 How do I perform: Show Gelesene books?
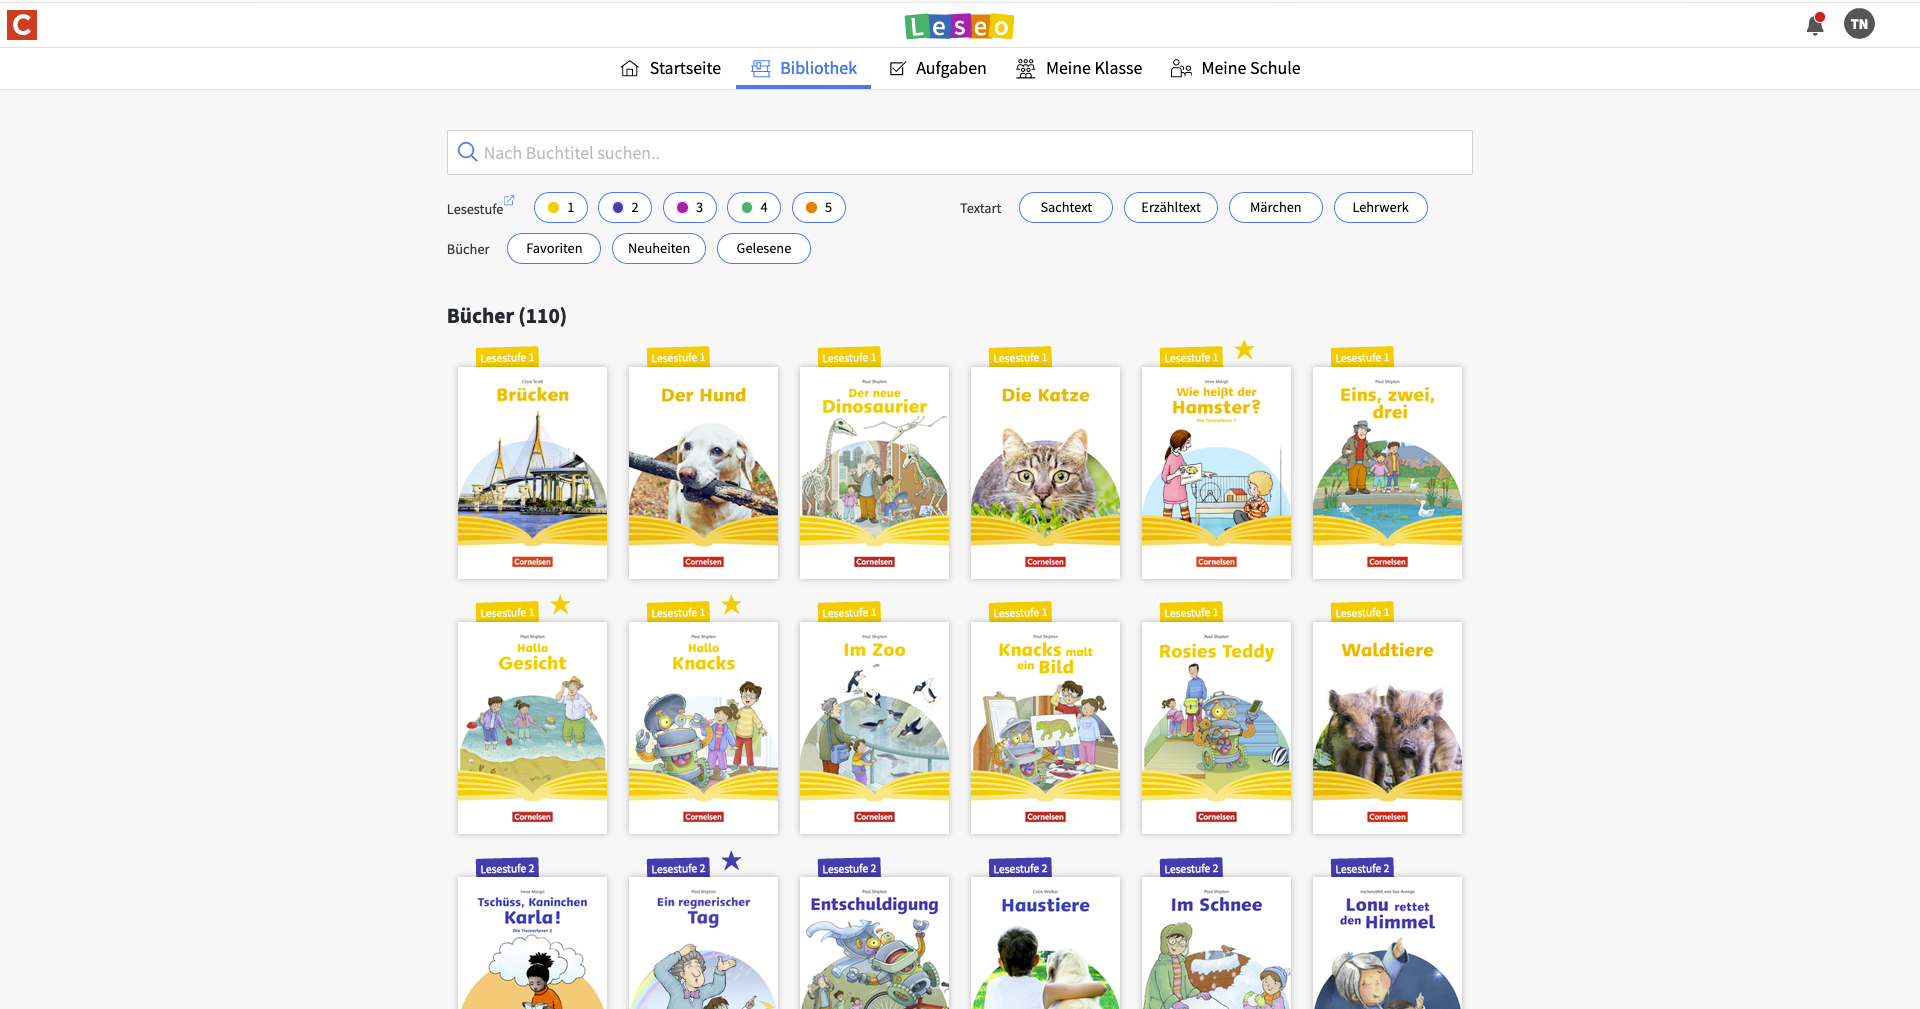(x=764, y=248)
